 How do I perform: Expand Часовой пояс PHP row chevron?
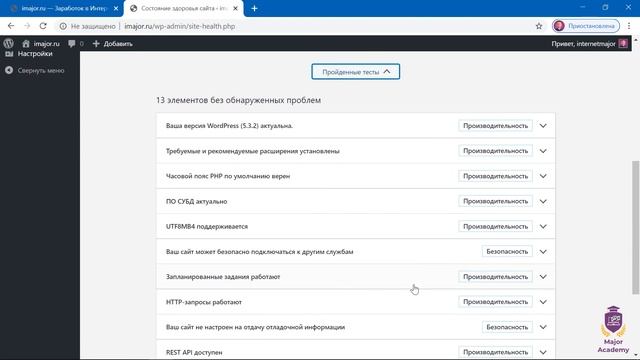[x=543, y=176]
